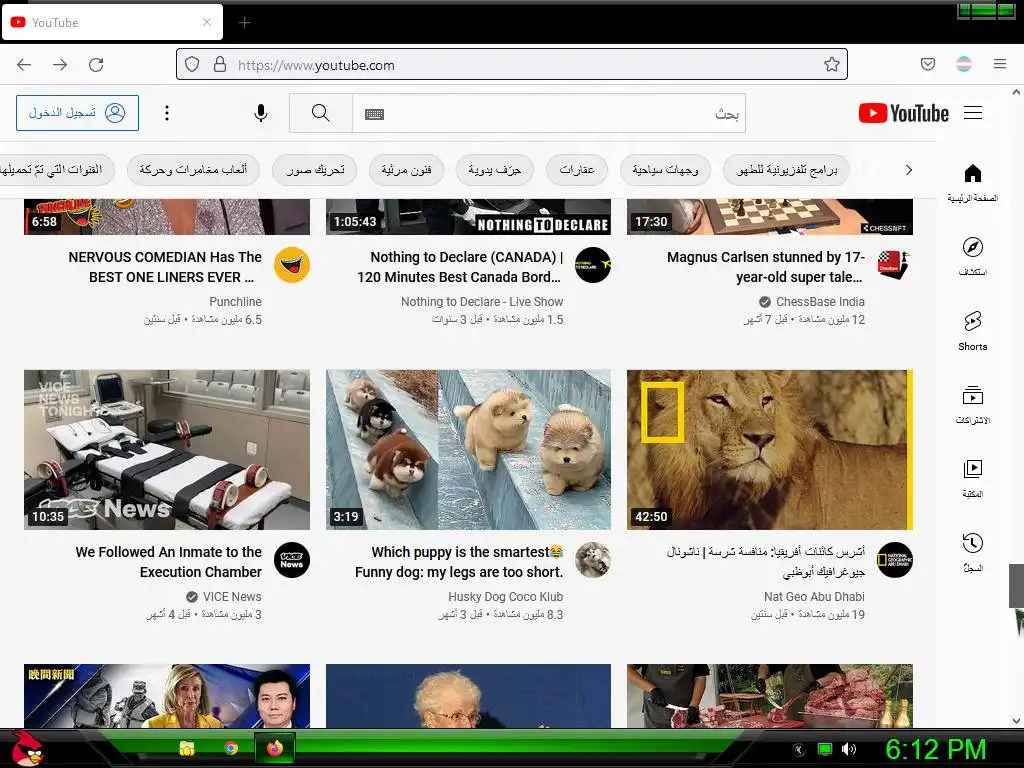The image size is (1024, 768).
Task: Open Subscriptions in the sidebar
Action: [972, 405]
